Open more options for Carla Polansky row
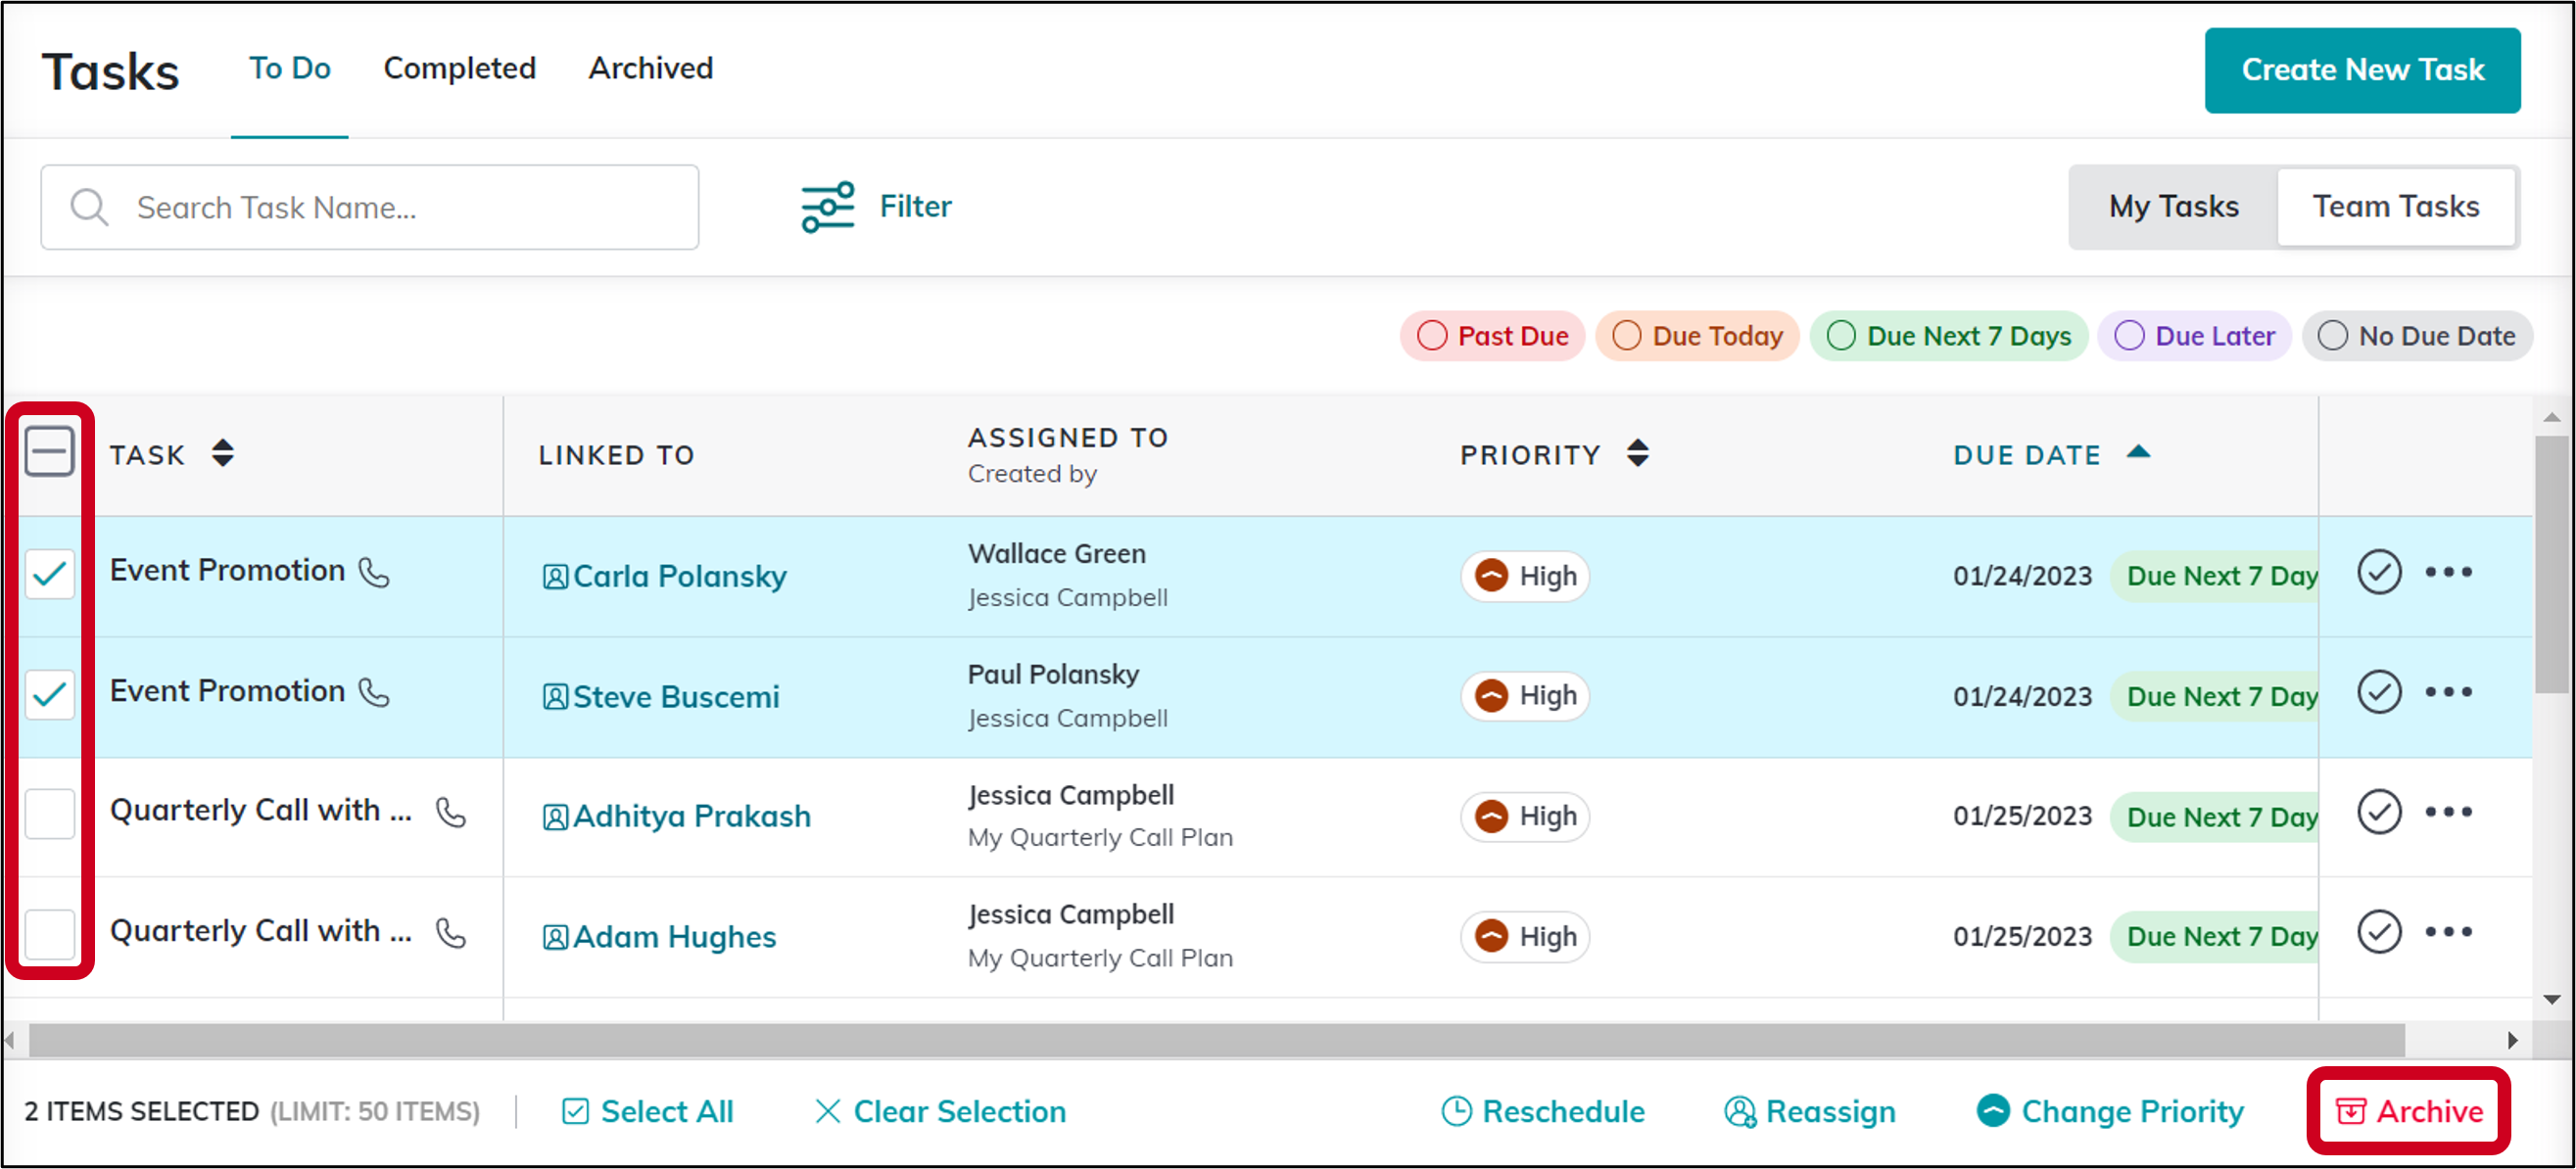The image size is (2576, 1169). coord(2448,572)
